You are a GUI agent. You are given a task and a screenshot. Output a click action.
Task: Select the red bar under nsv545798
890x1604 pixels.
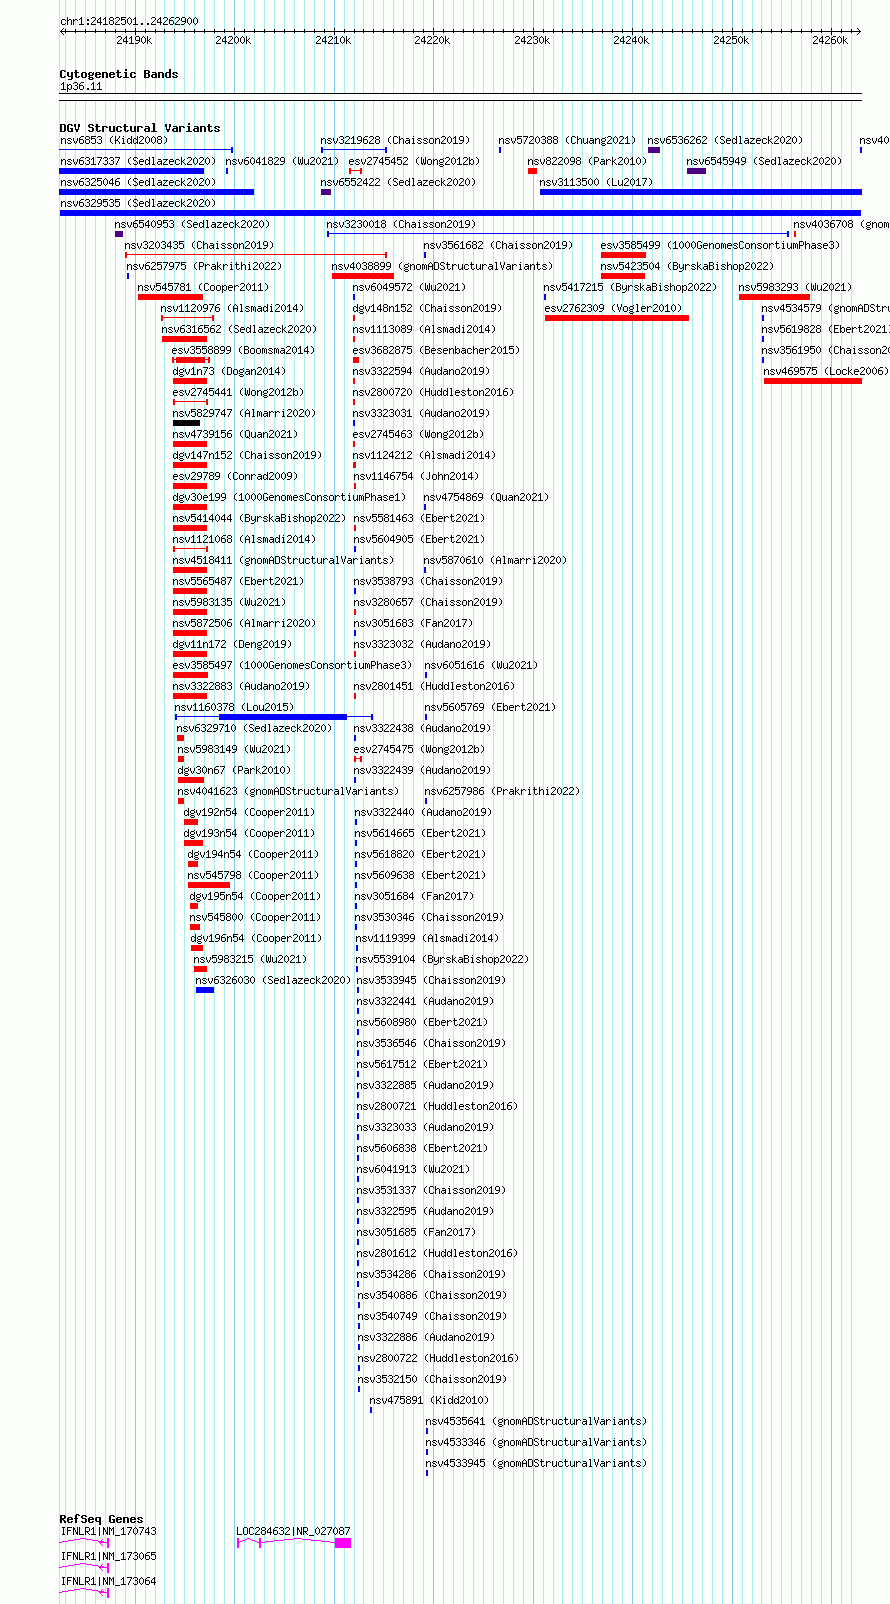(x=209, y=885)
